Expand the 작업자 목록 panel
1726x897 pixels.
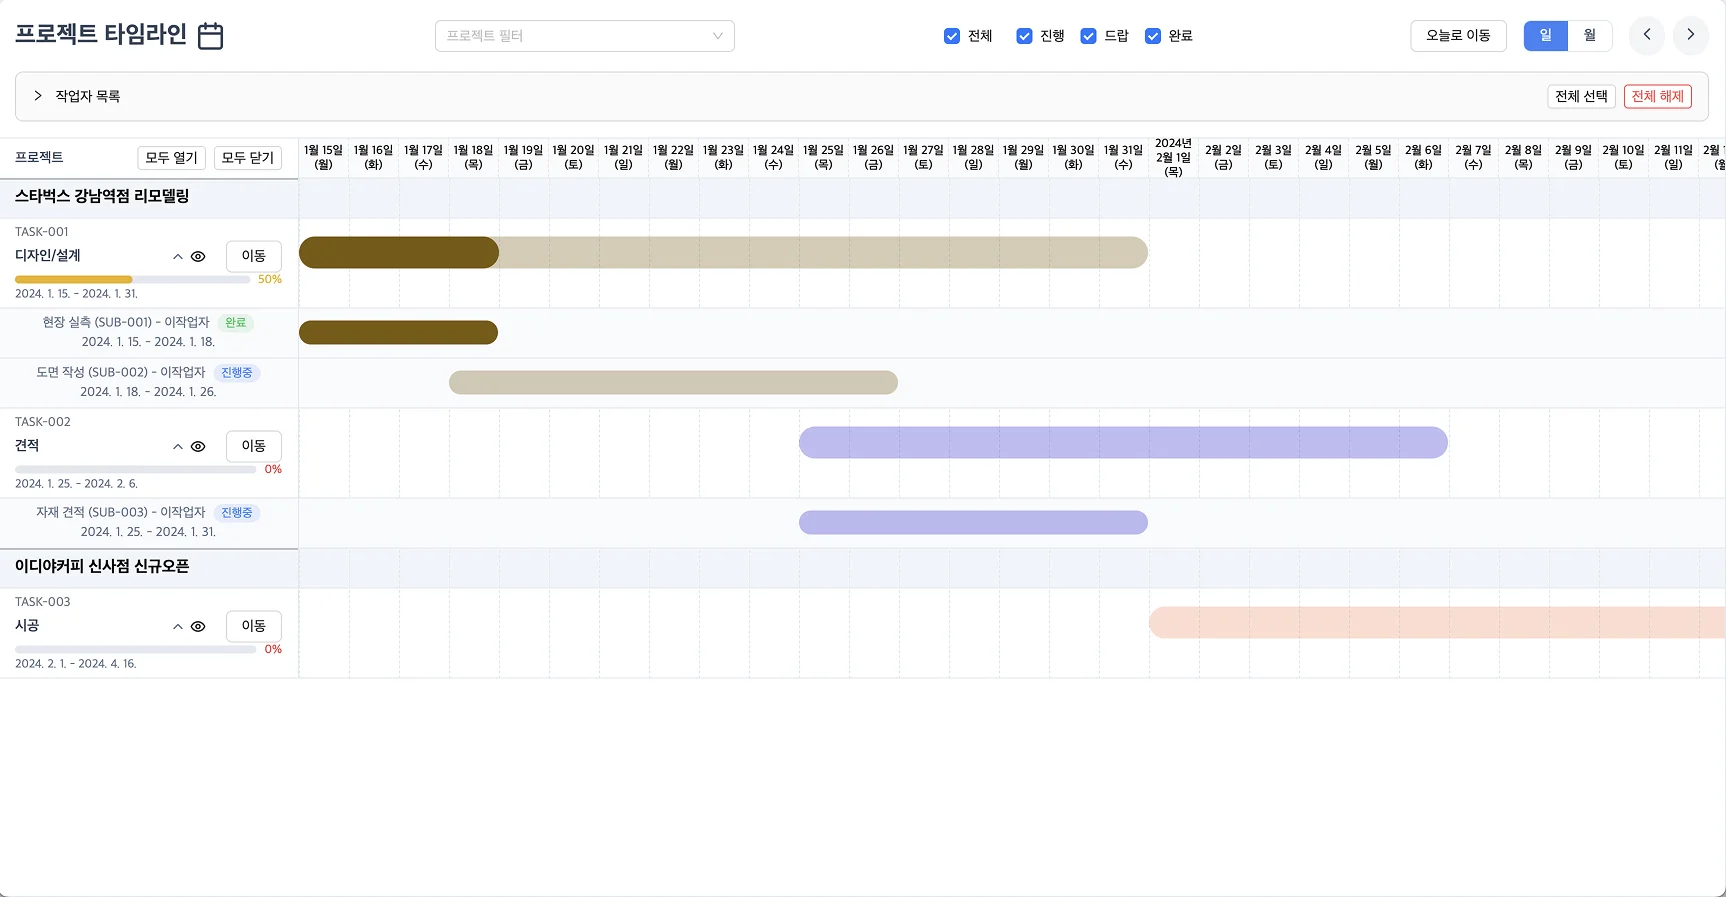tap(38, 96)
